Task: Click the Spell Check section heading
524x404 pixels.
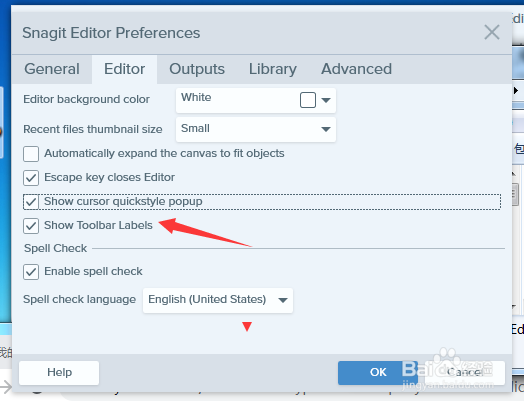Action: pos(55,248)
